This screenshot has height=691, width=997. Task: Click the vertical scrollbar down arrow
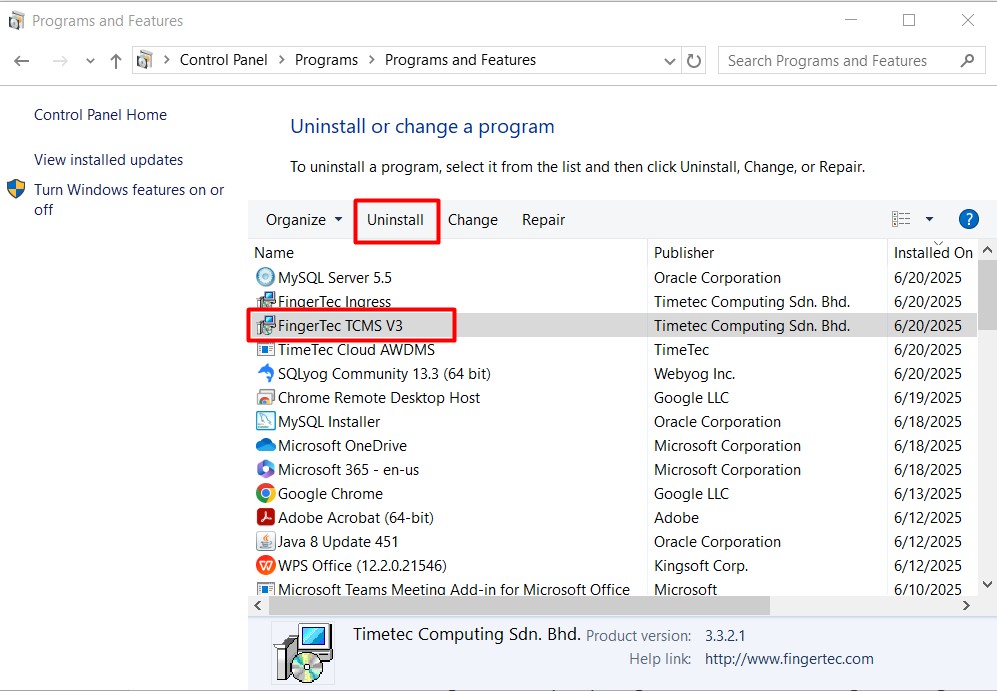point(987,584)
